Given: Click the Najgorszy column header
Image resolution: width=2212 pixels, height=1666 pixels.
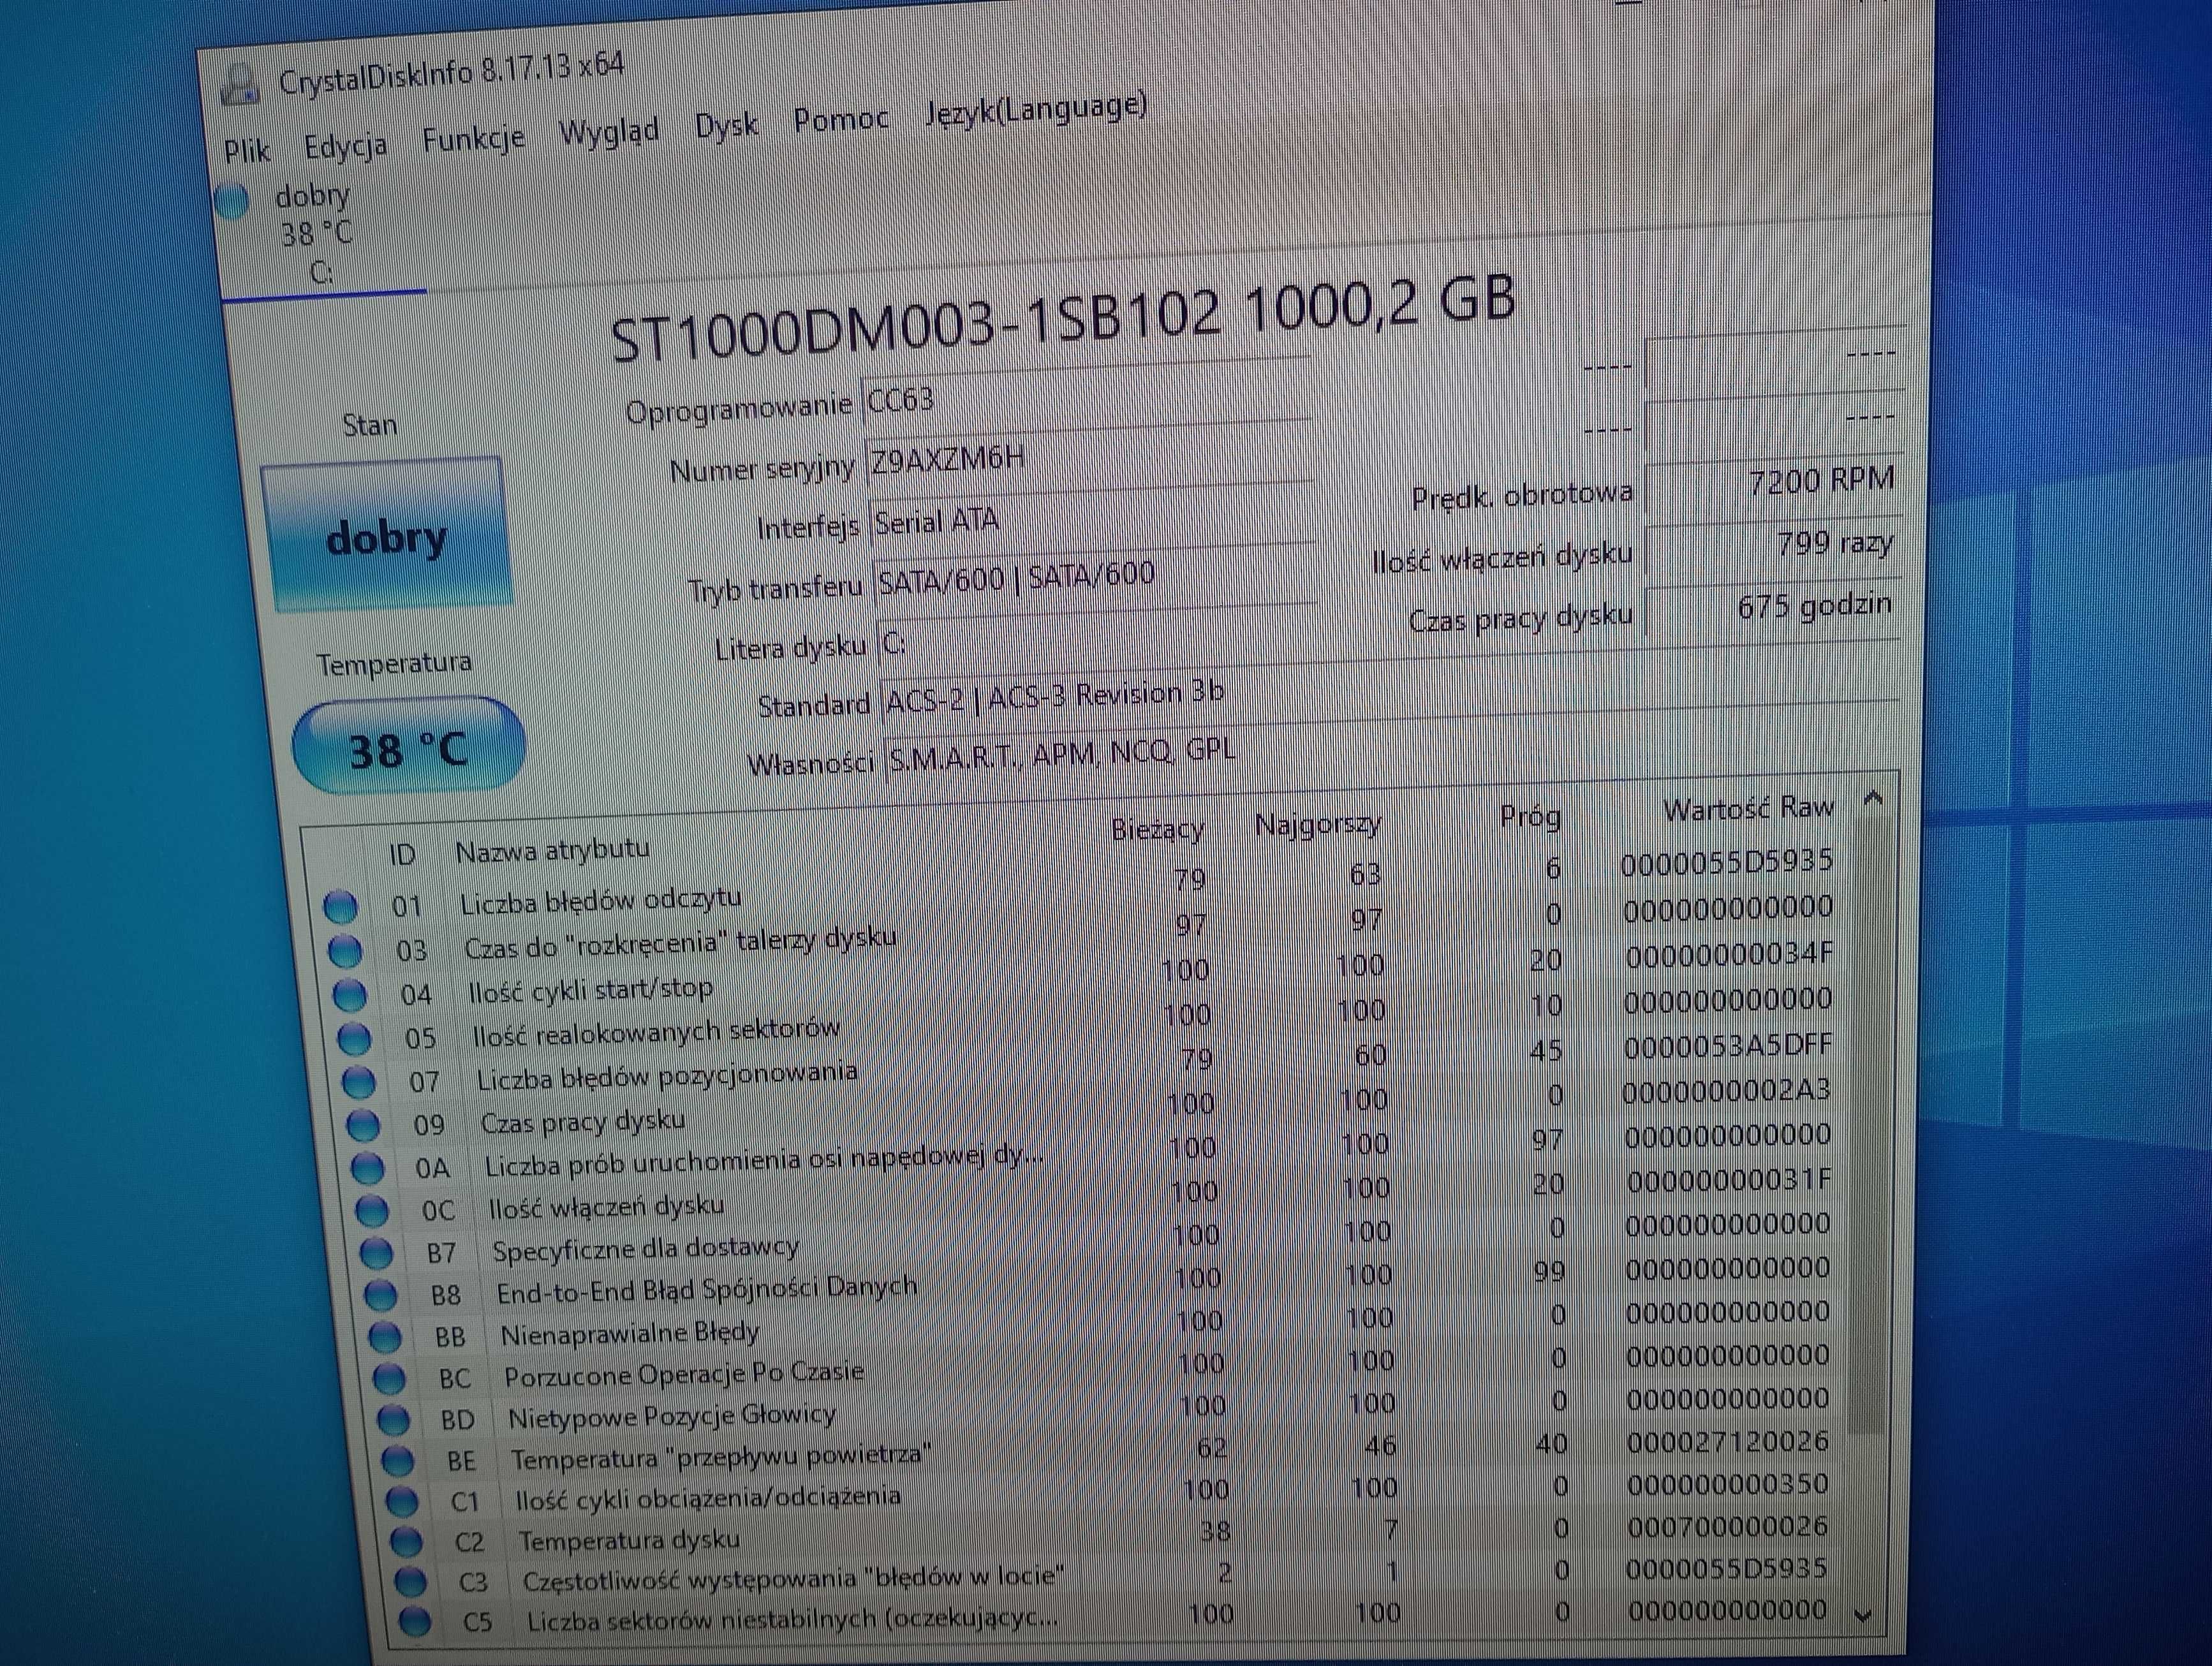Looking at the screenshot, I should click(x=1318, y=825).
